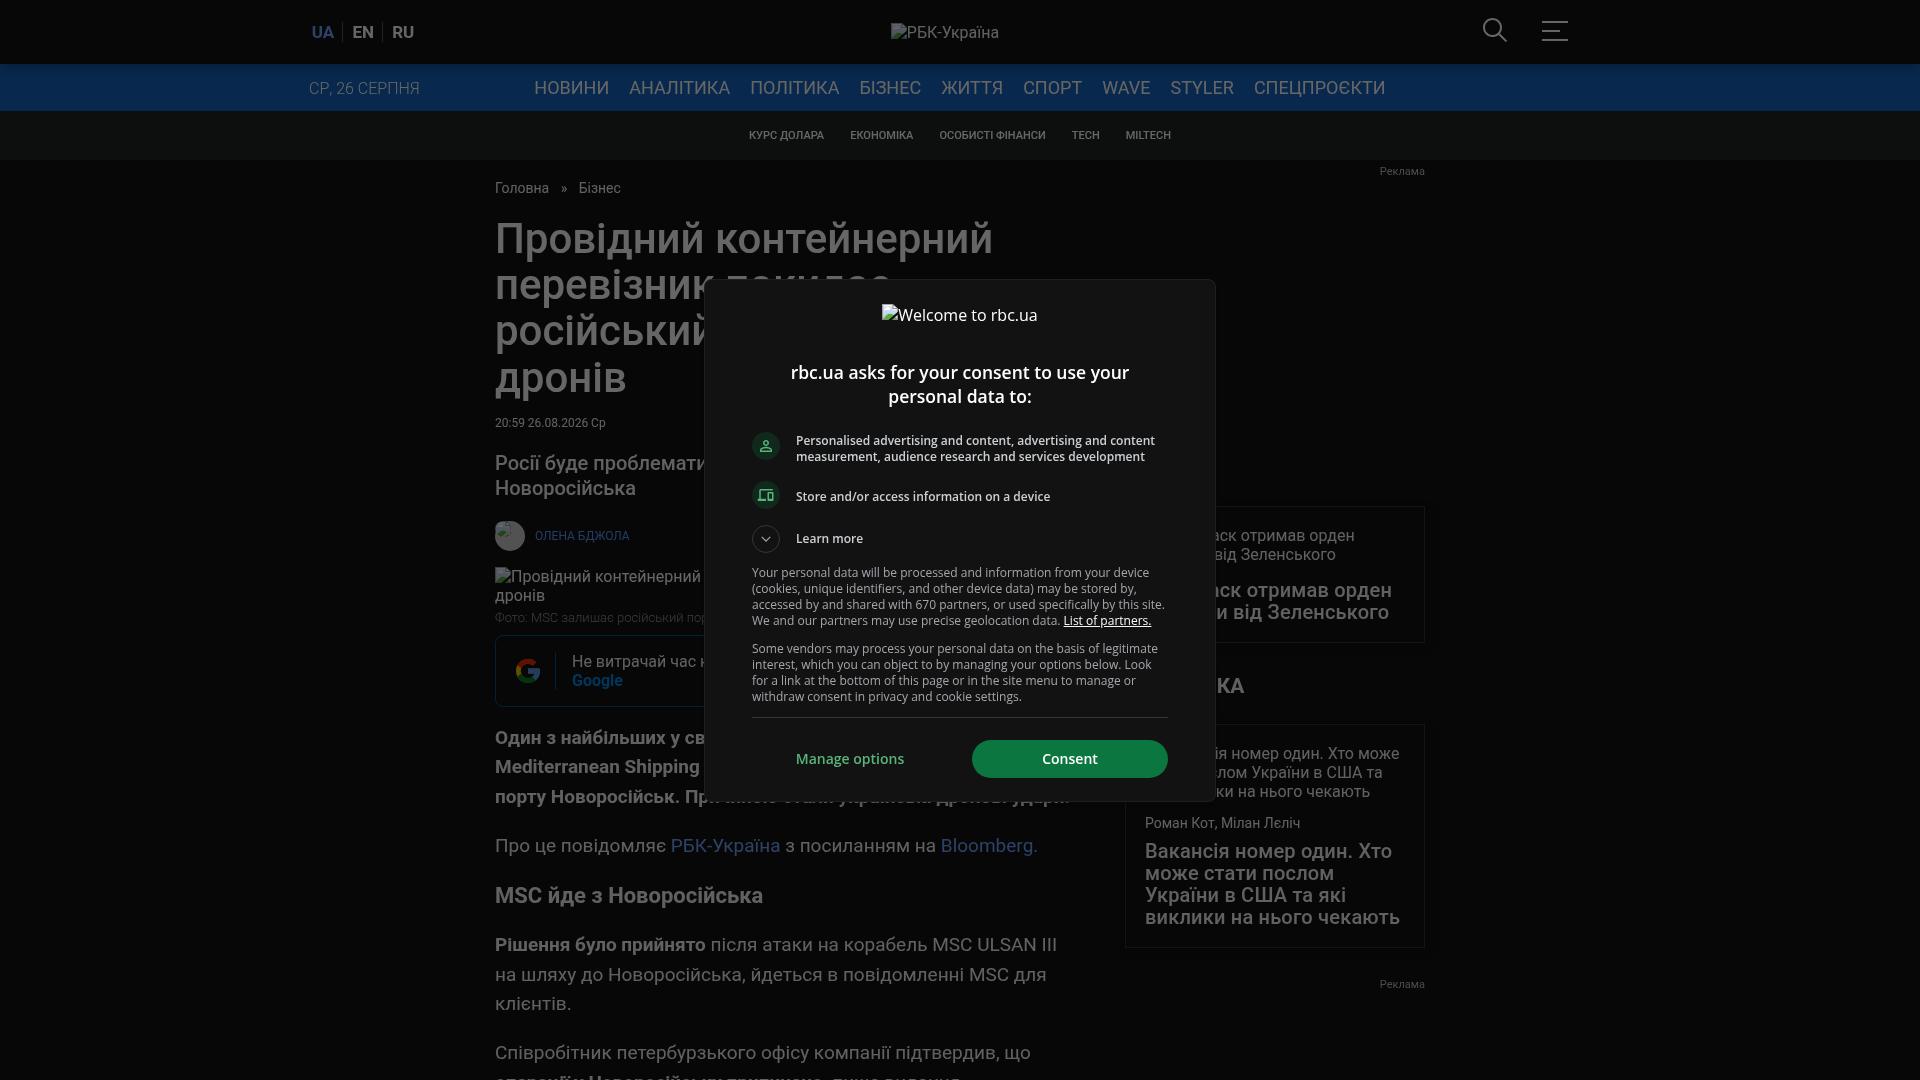Image resolution: width=1920 pixels, height=1080 pixels.
Task: Click the Бізнес breadcrumb link
Action: 599,188
